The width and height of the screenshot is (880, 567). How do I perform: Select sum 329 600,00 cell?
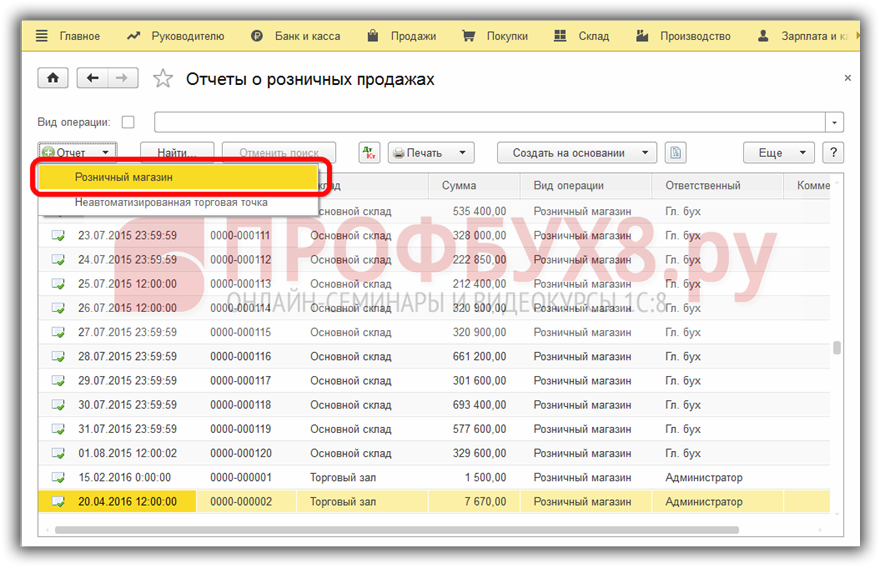coord(474,453)
